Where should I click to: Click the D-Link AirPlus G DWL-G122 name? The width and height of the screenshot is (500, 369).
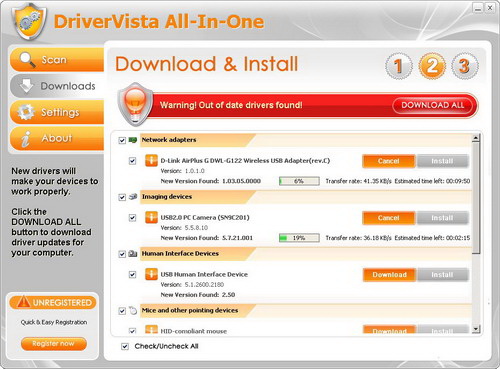[245, 161]
